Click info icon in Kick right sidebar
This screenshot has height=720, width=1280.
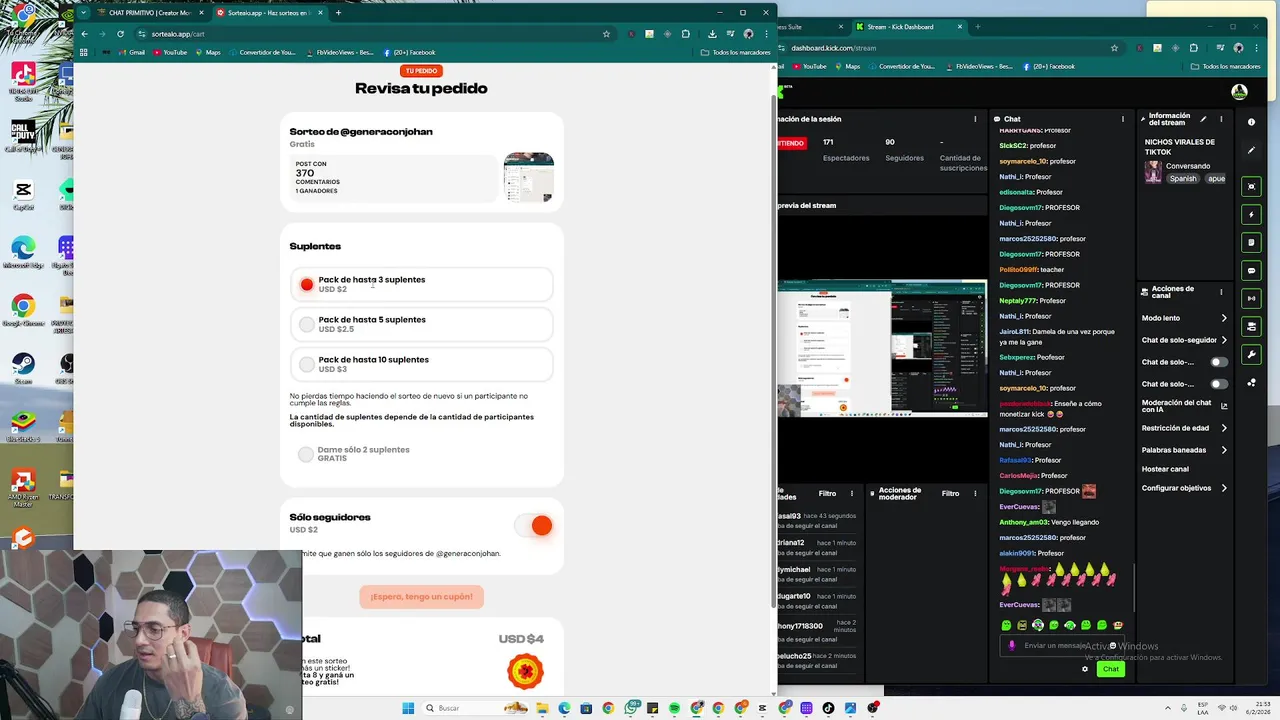(x=1251, y=122)
